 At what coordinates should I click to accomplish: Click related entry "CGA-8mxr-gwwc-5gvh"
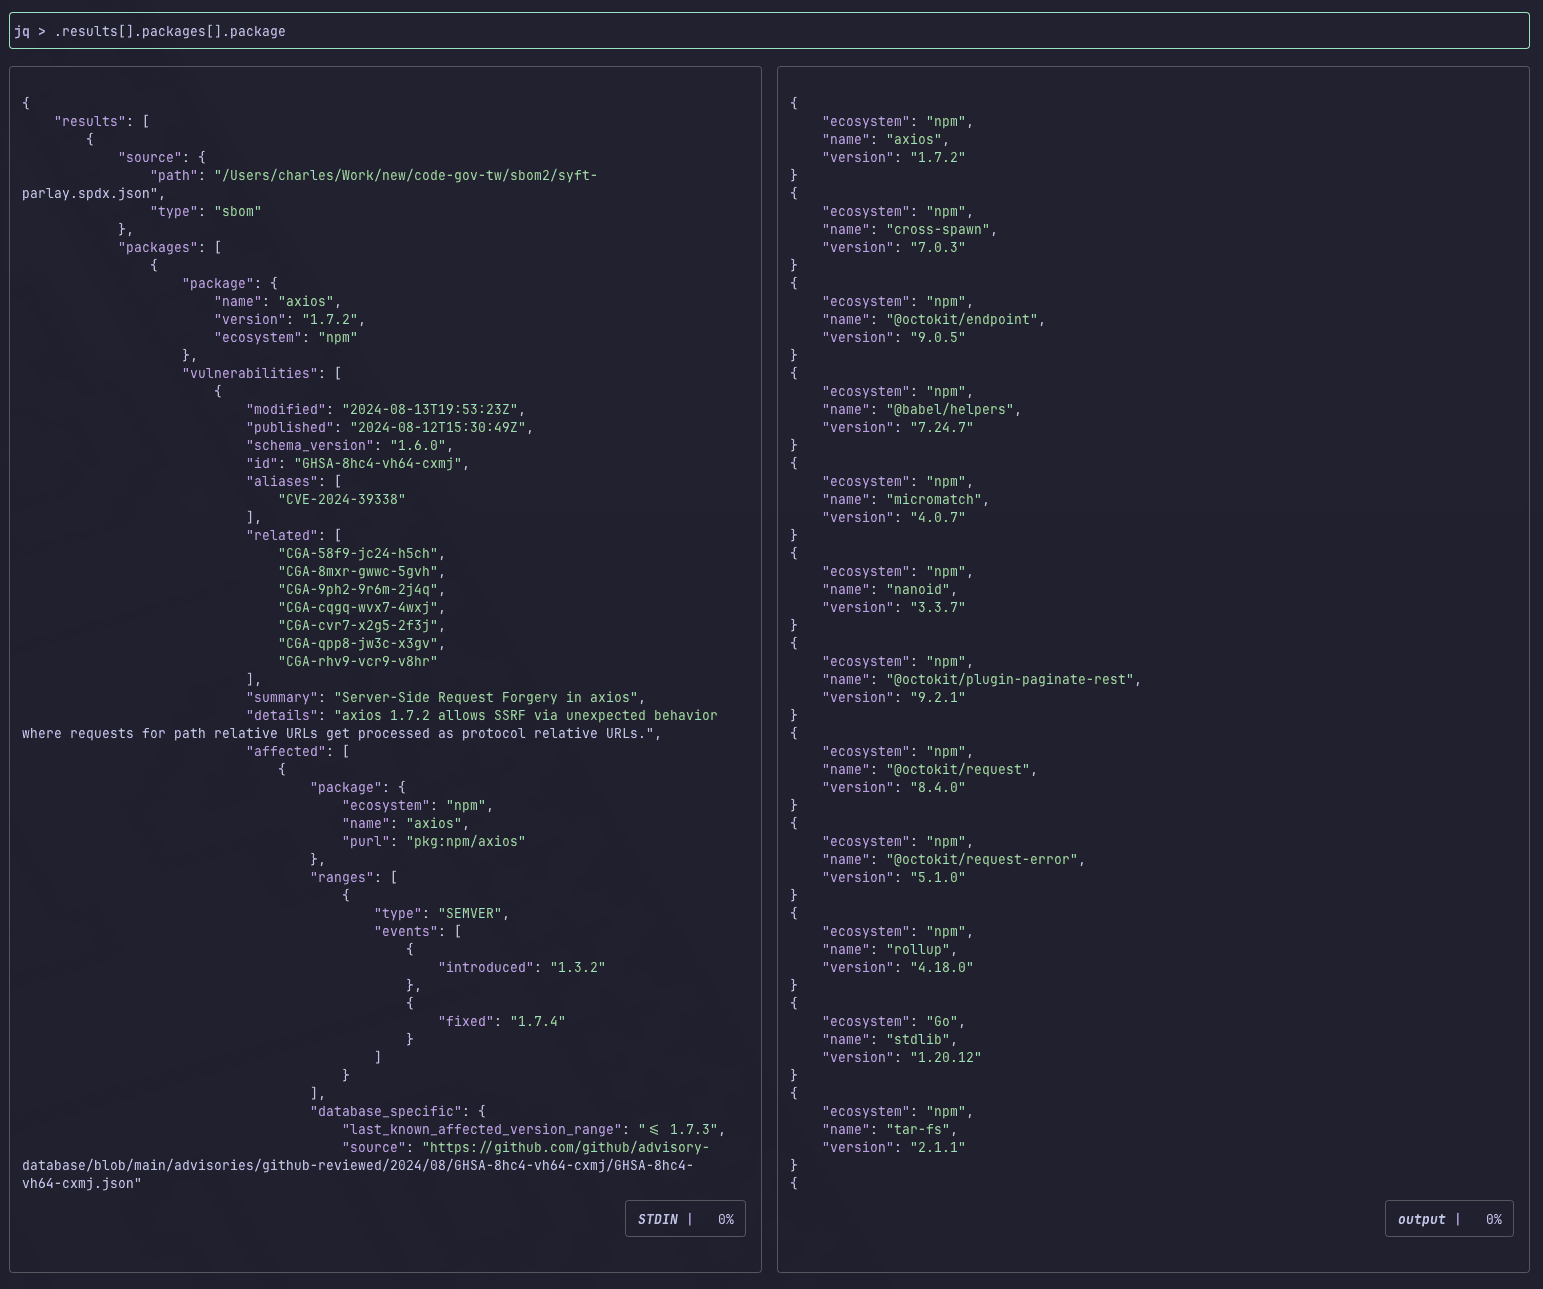tap(358, 571)
